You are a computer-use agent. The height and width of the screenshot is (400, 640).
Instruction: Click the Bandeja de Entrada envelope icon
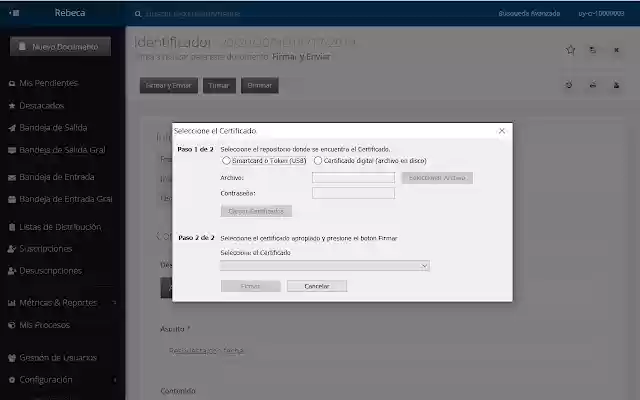[x=12, y=177]
